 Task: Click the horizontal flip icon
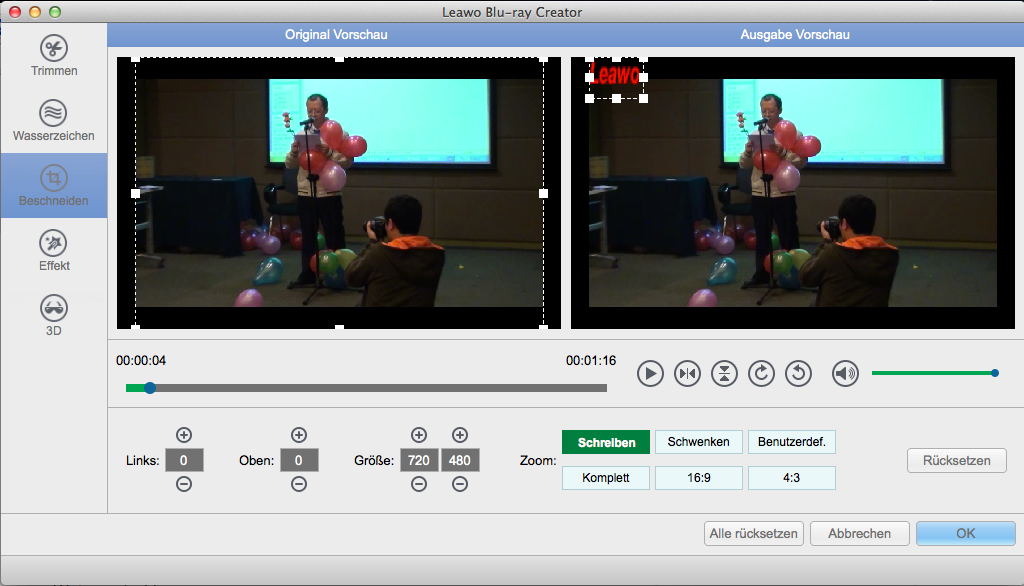coord(687,374)
